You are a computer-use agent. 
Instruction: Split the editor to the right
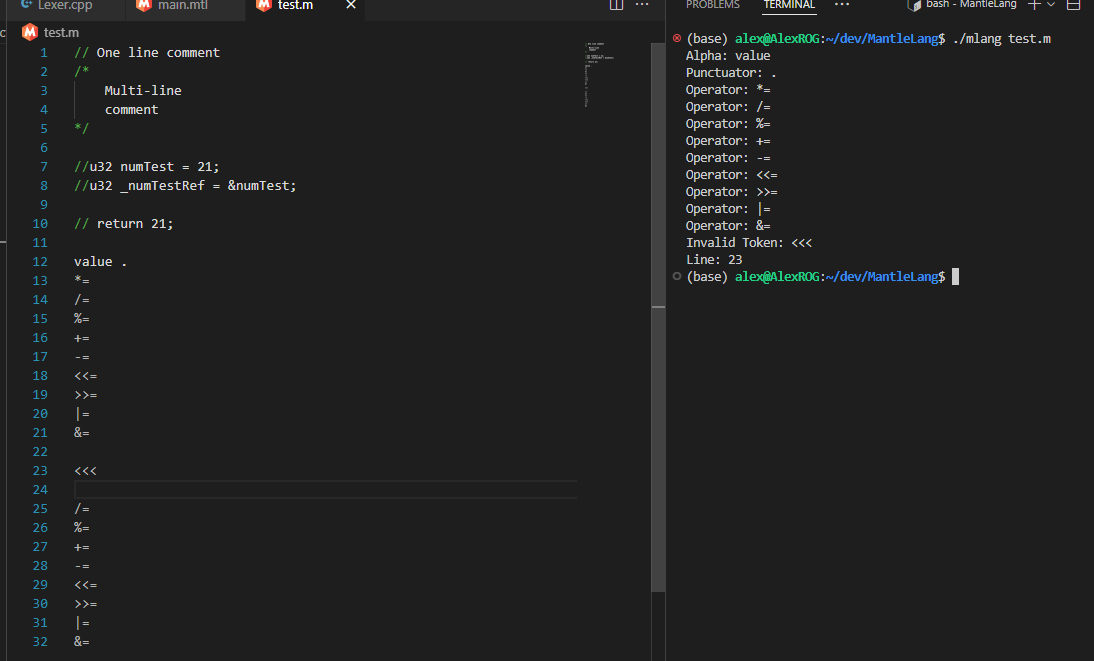pos(616,5)
